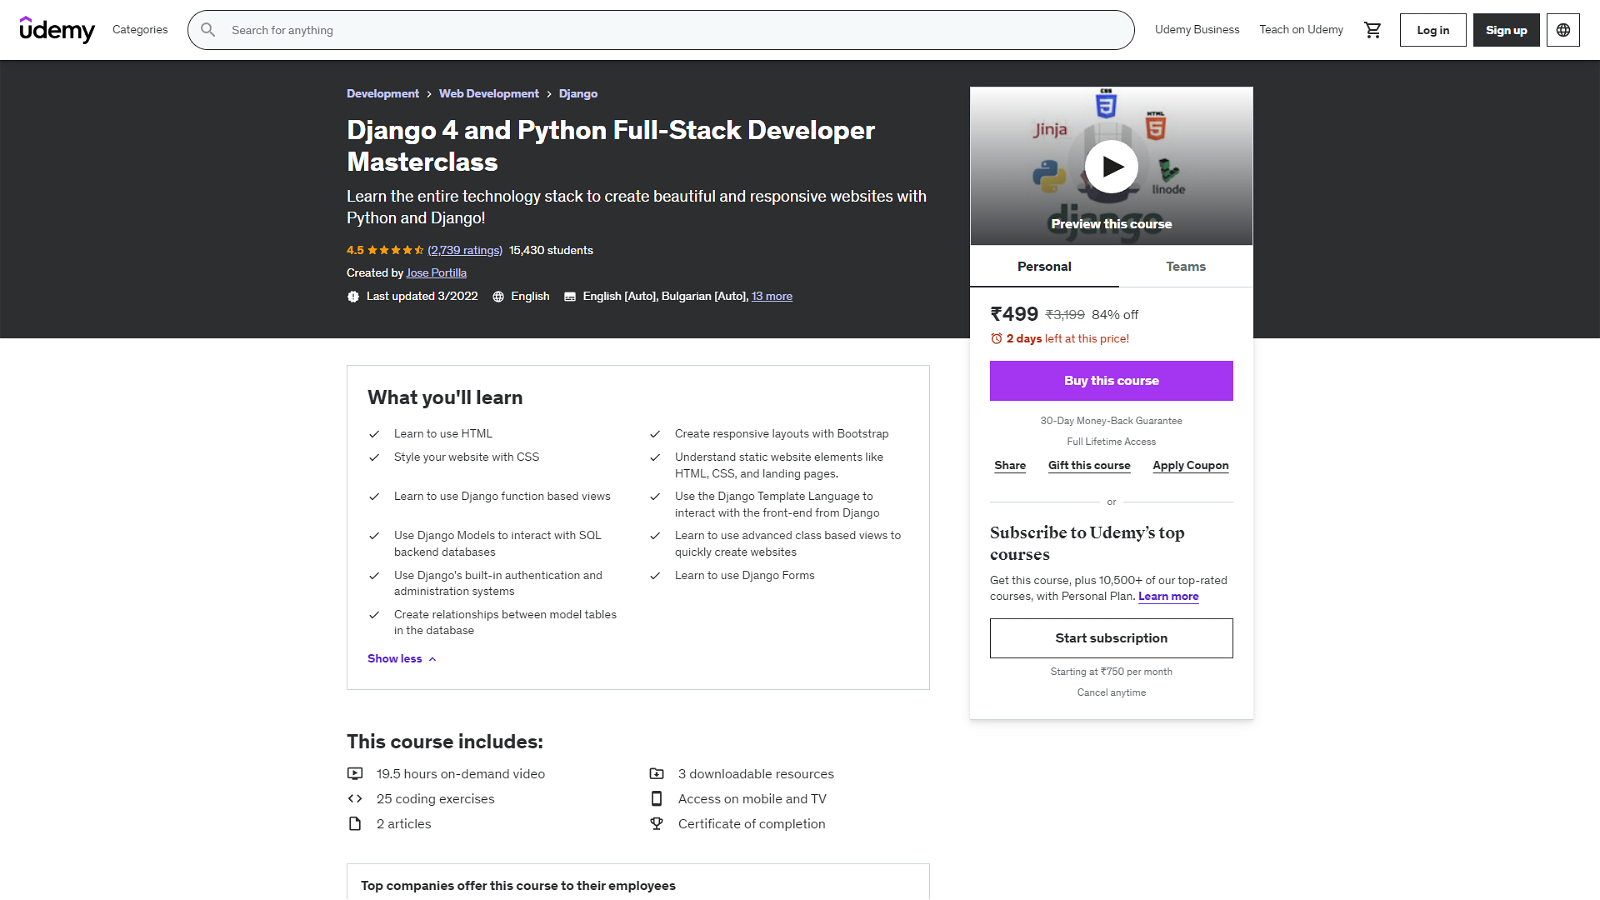
Task: Click the checkmark beside Style your website with CSS
Action: click(x=374, y=458)
